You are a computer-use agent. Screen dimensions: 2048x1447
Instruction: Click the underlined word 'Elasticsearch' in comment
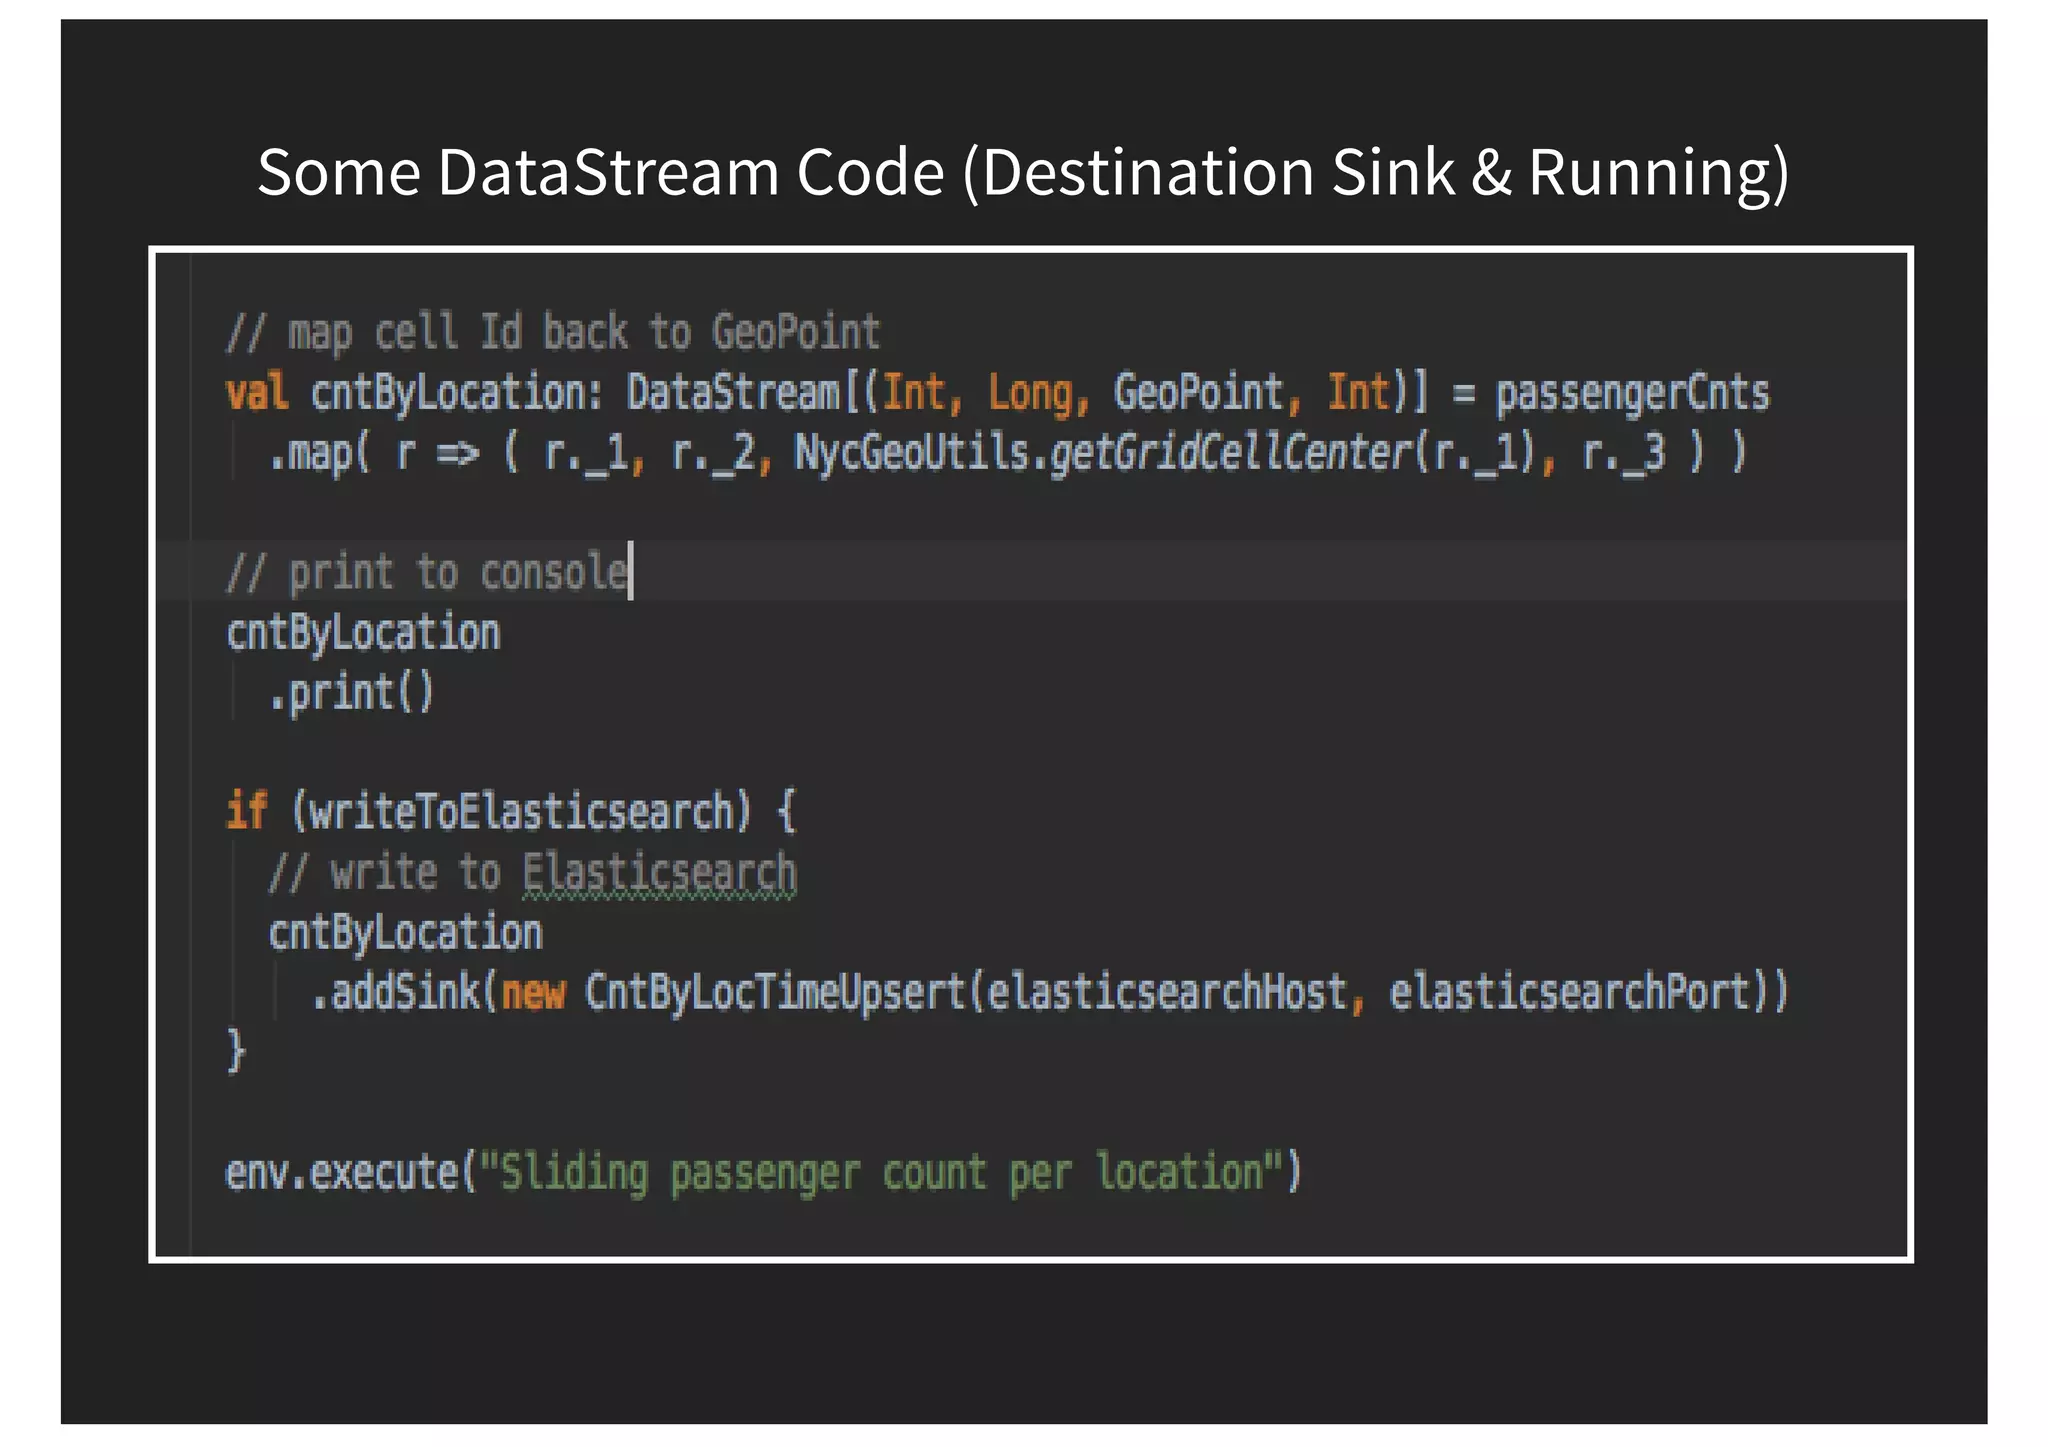pos(659,873)
